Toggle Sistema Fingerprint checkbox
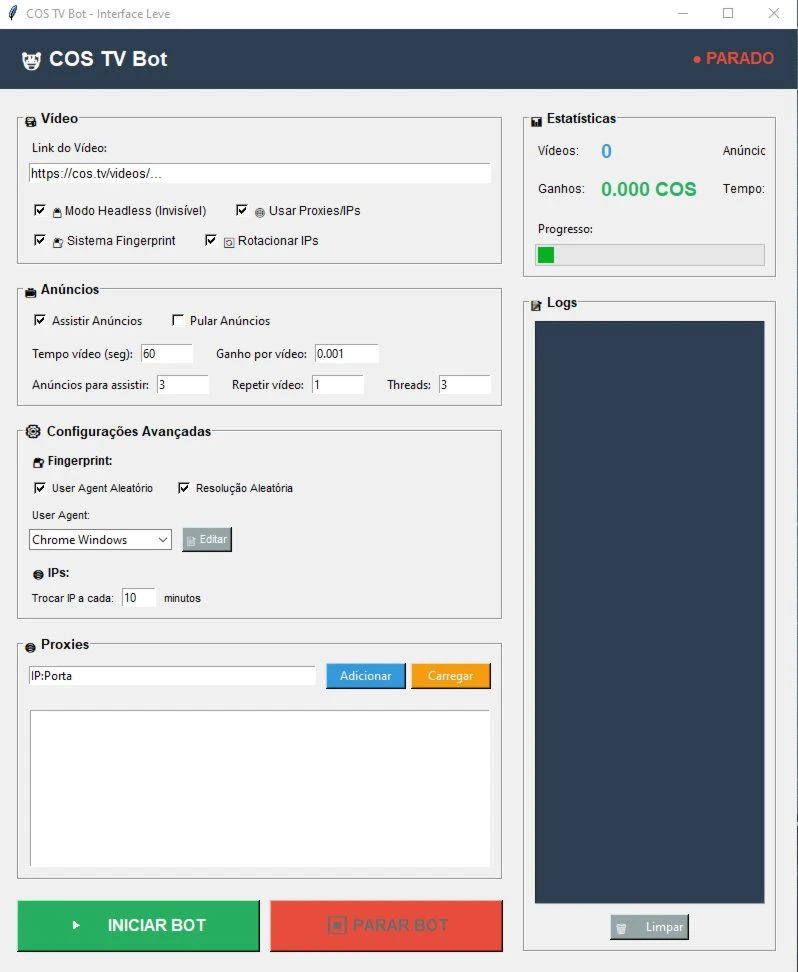 (x=40, y=240)
